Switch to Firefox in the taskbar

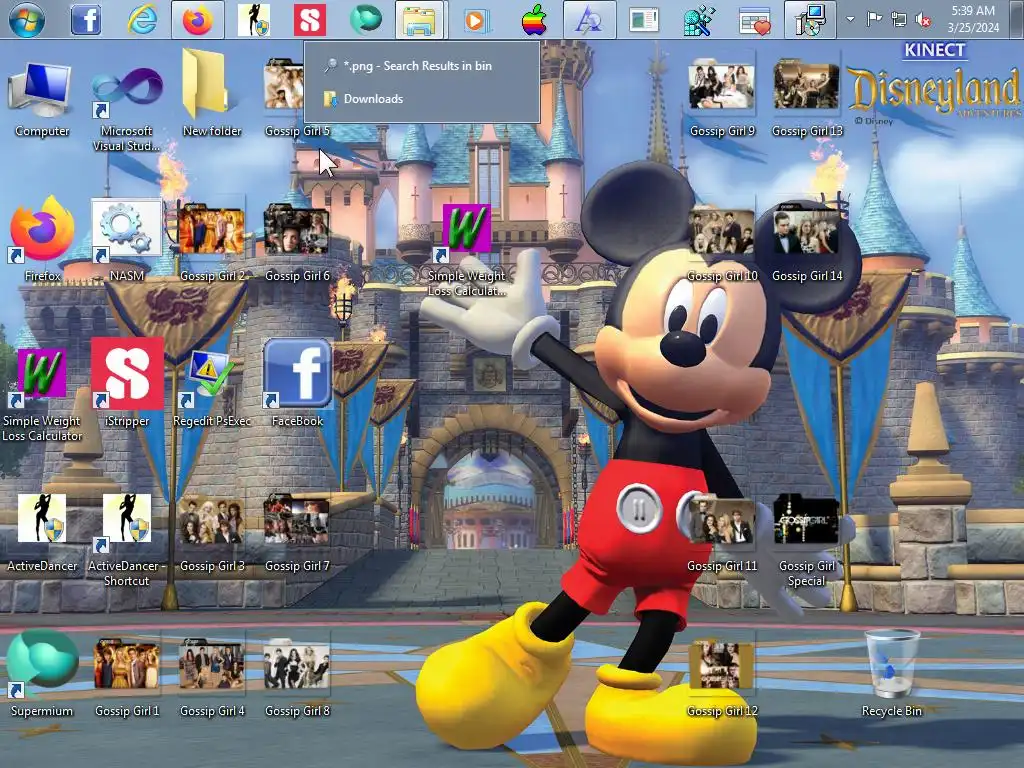tap(198, 20)
